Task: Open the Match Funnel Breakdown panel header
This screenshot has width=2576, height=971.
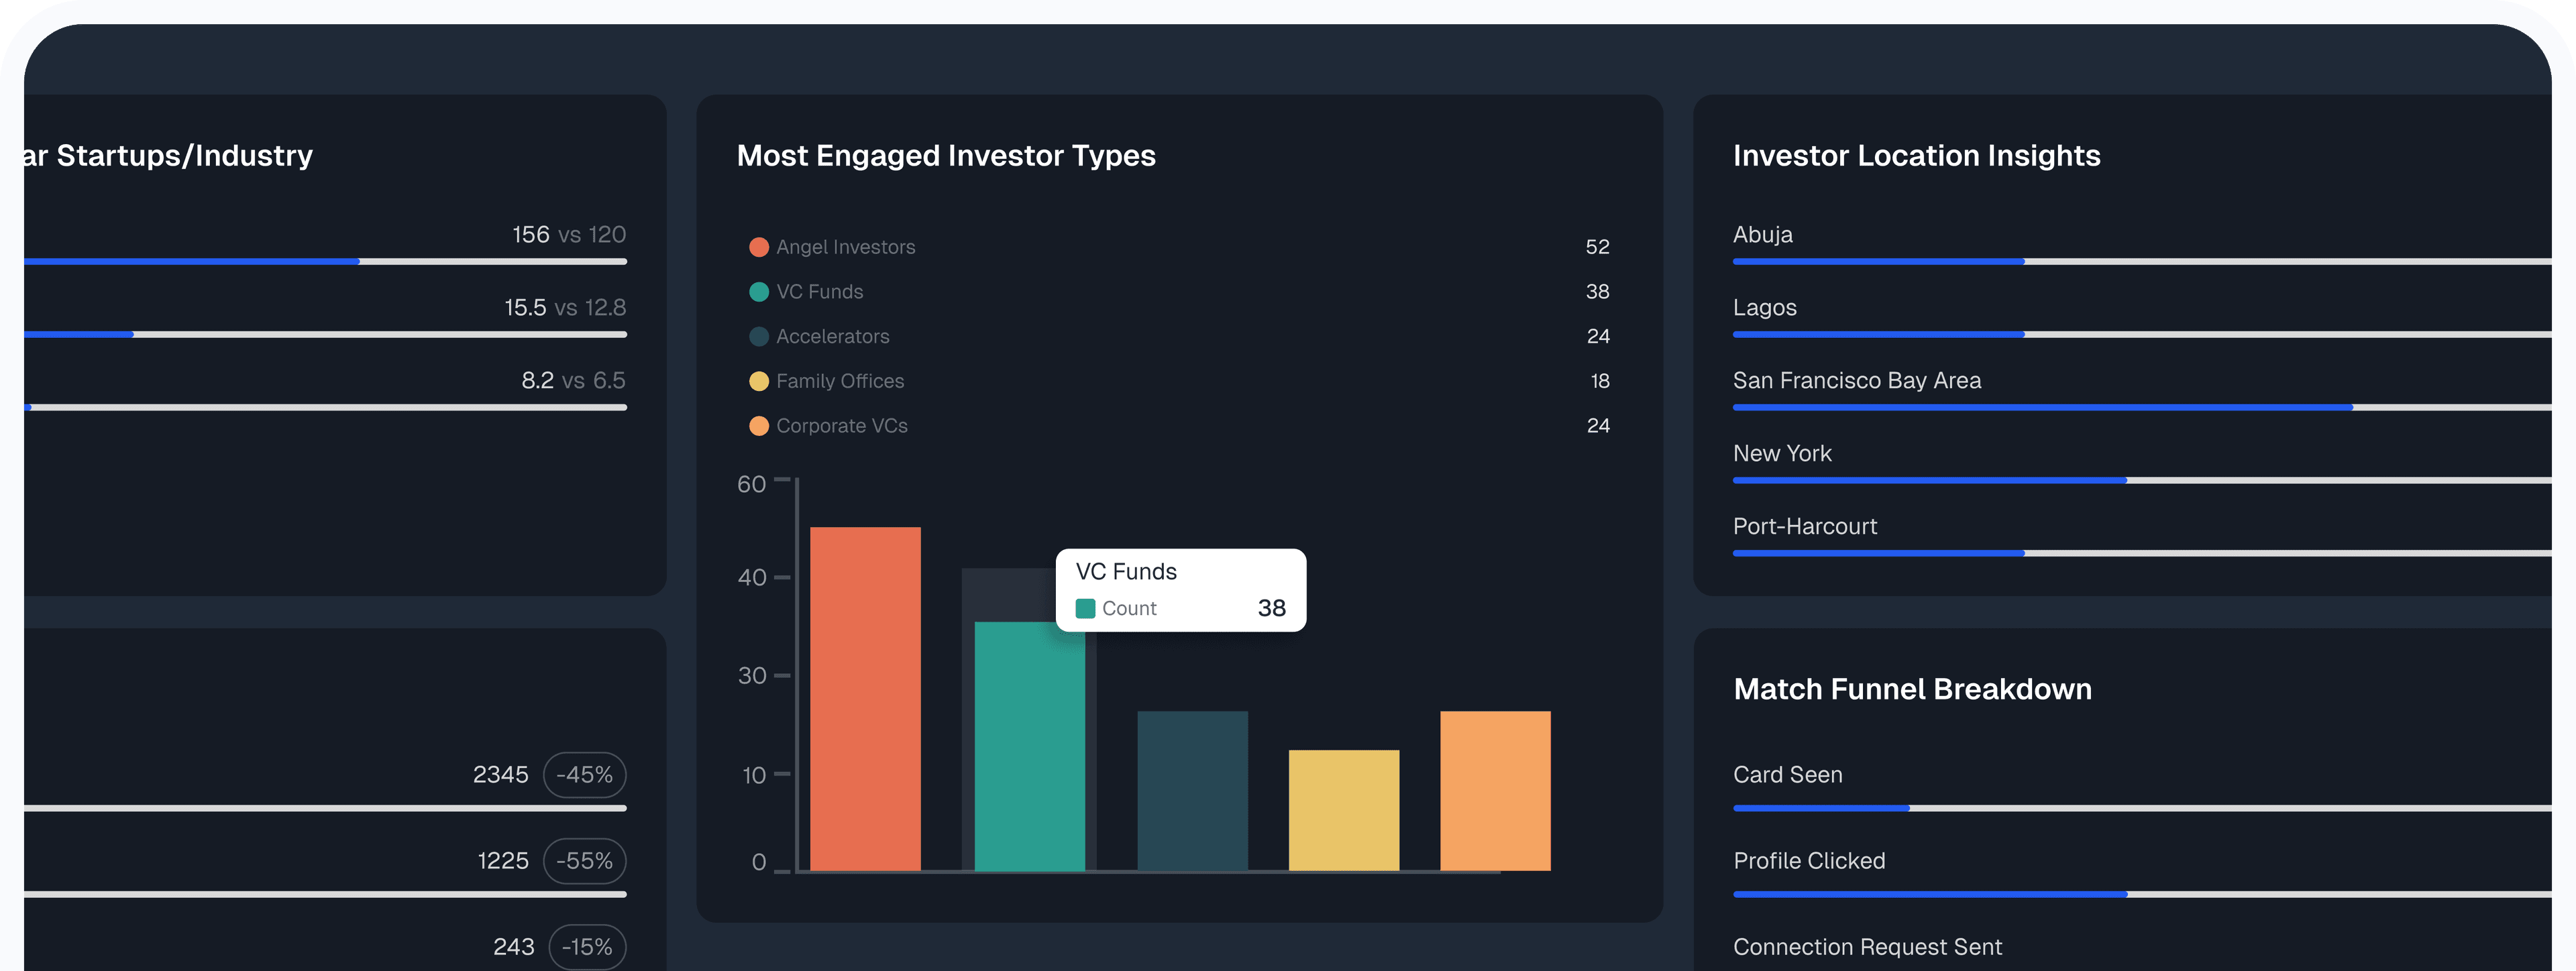Action: [x=1912, y=689]
